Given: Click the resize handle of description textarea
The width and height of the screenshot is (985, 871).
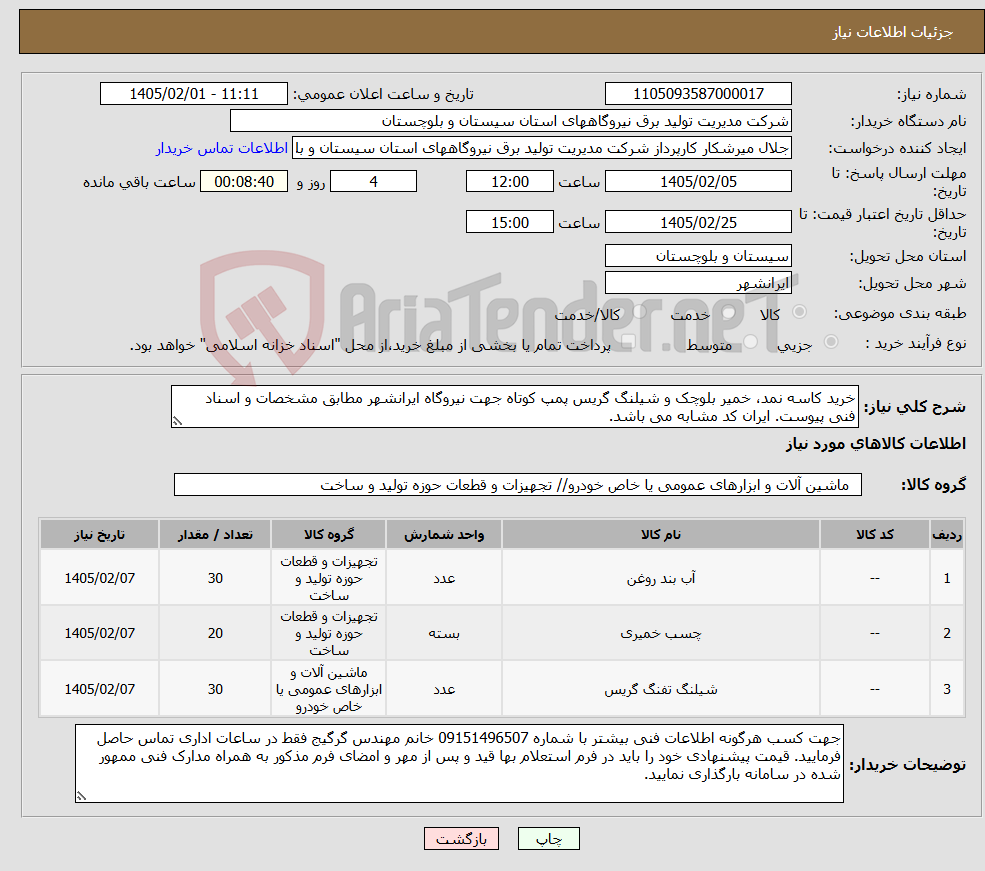Looking at the screenshot, I should 177,421.
